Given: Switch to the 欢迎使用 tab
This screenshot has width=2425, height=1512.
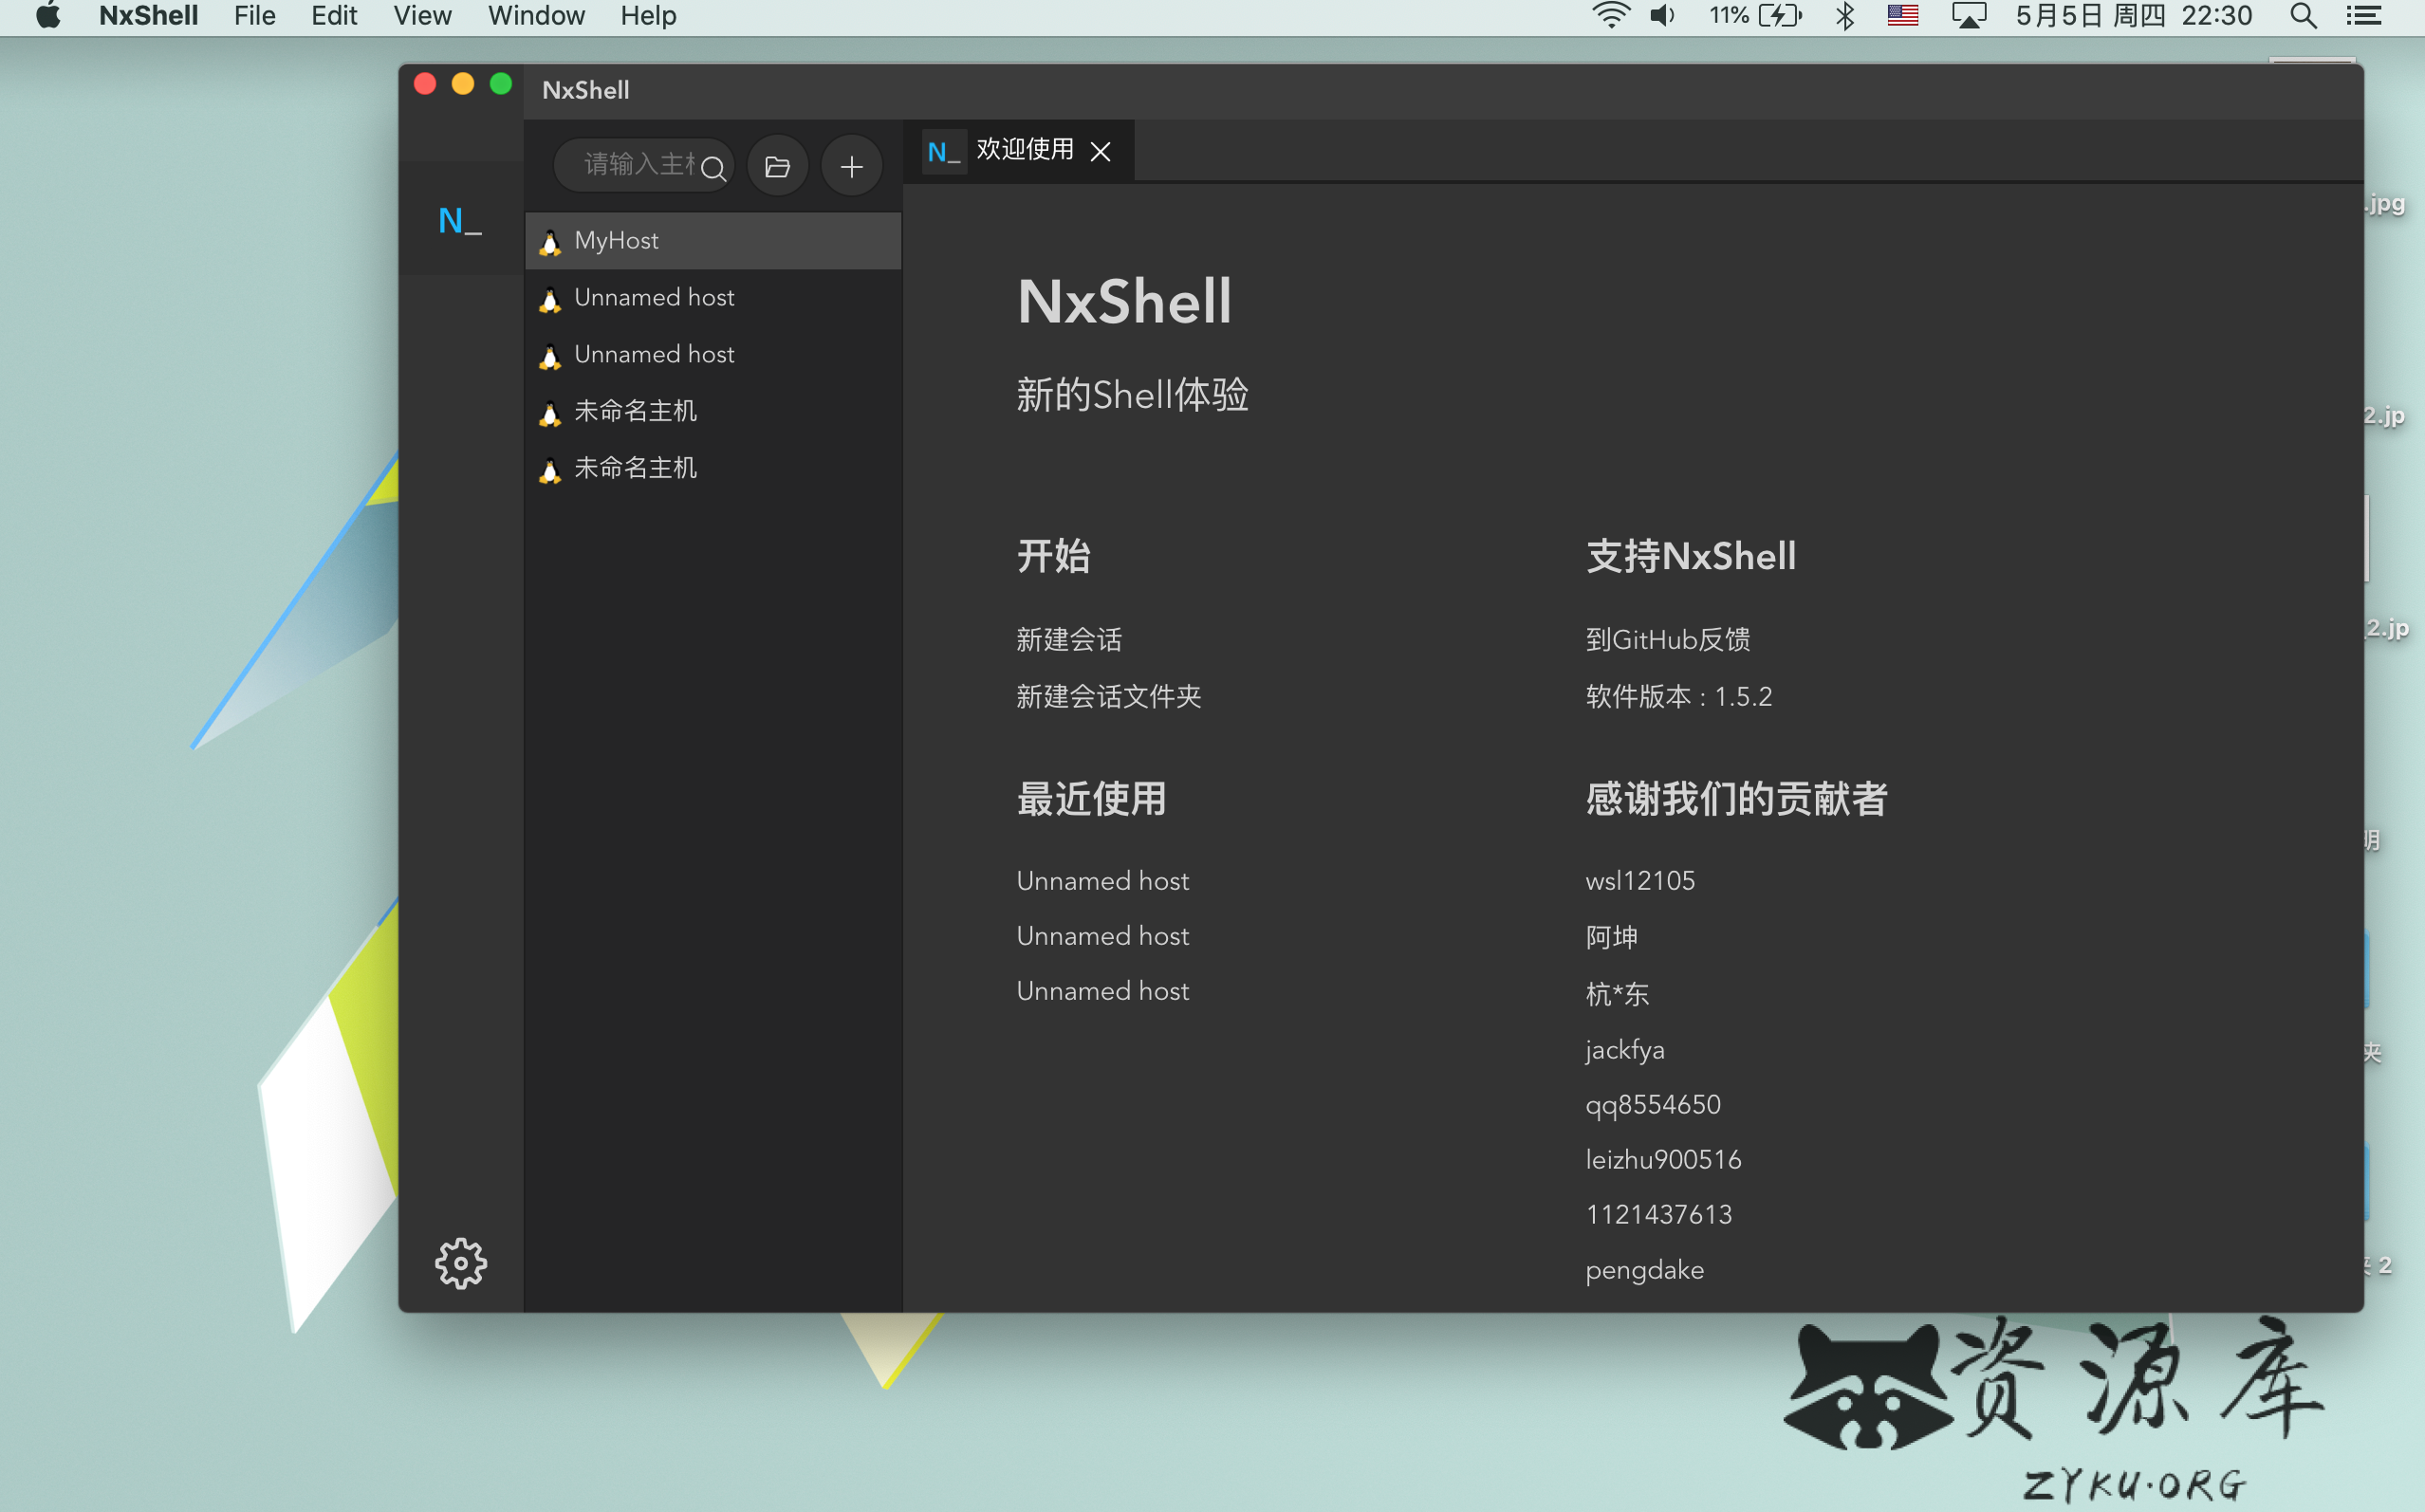Looking at the screenshot, I should (1018, 151).
